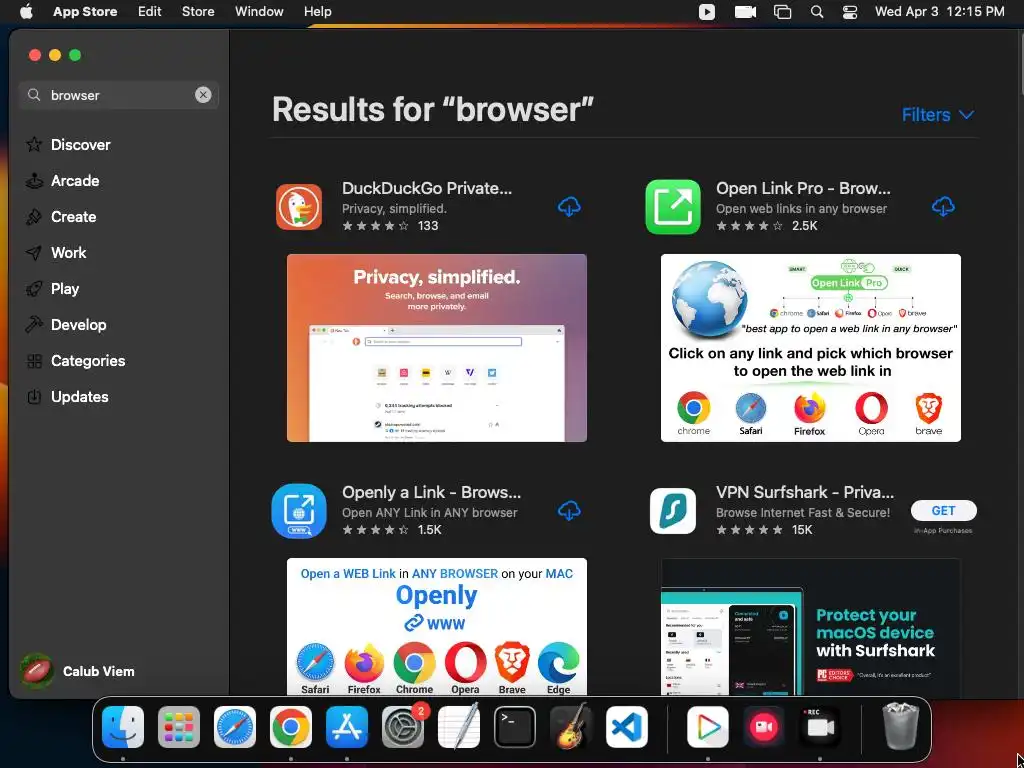This screenshot has height=768, width=1024.
Task: Click the search magnifier icon in sidebar
Action: tap(34, 95)
